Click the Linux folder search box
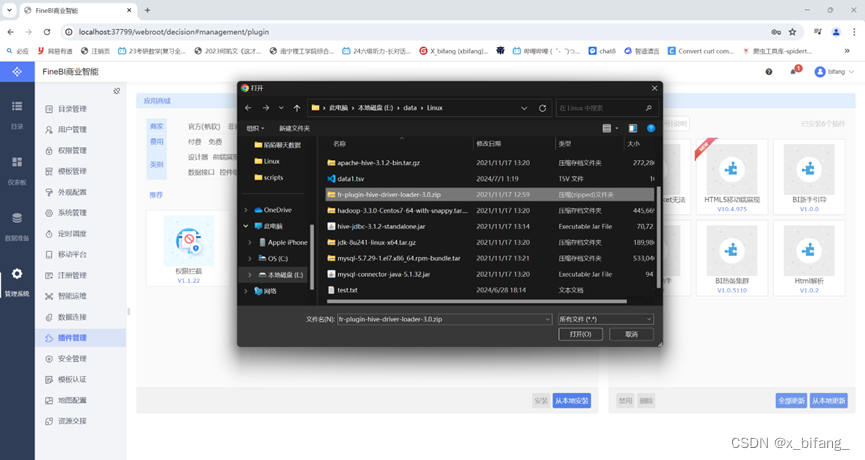The height and width of the screenshot is (460, 865). tap(606, 108)
